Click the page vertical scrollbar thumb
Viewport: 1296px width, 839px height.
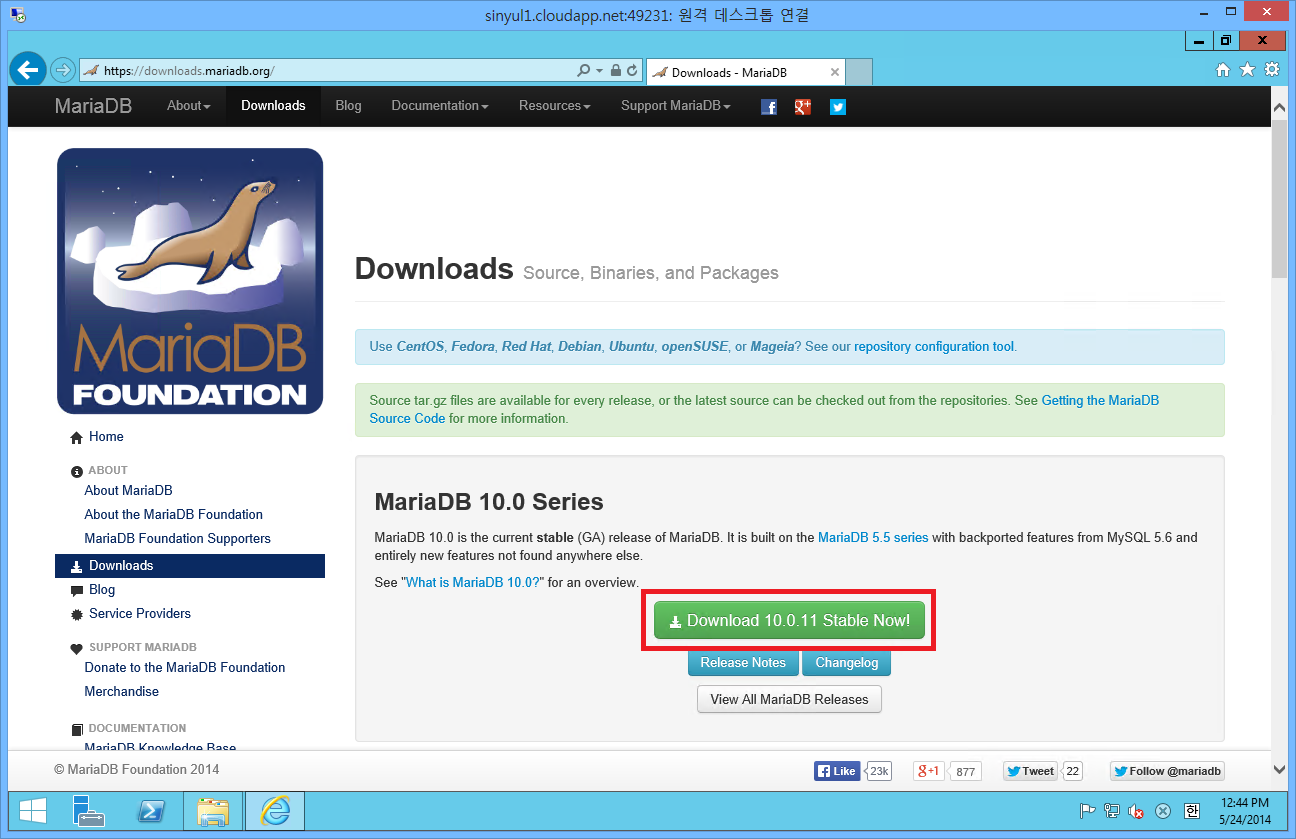pyautogui.click(x=1279, y=199)
